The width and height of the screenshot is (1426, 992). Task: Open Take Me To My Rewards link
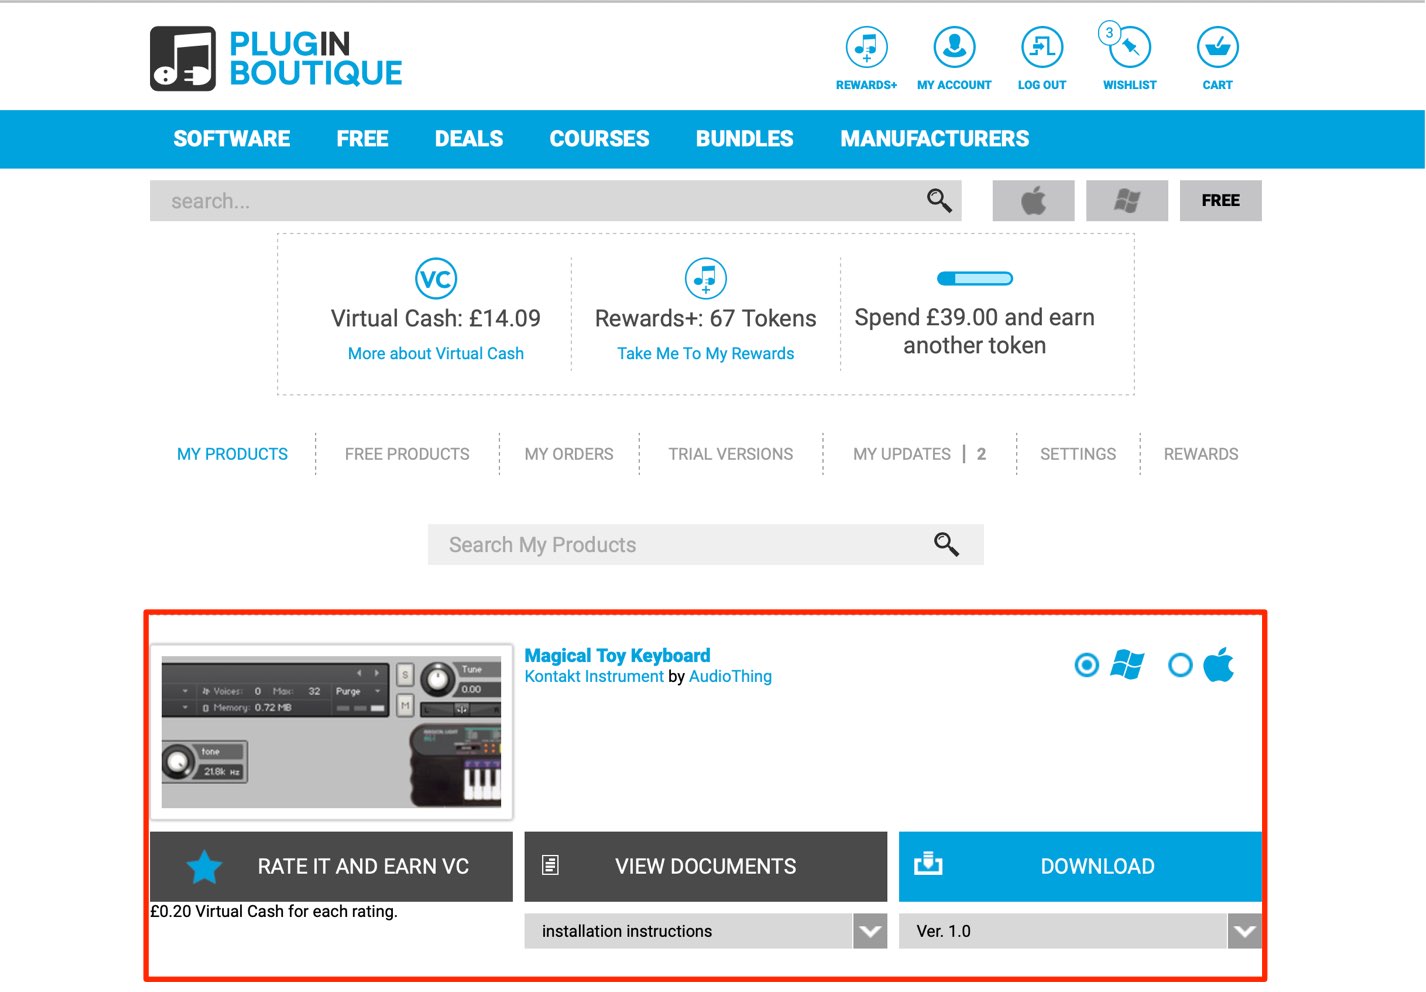pyautogui.click(x=706, y=353)
